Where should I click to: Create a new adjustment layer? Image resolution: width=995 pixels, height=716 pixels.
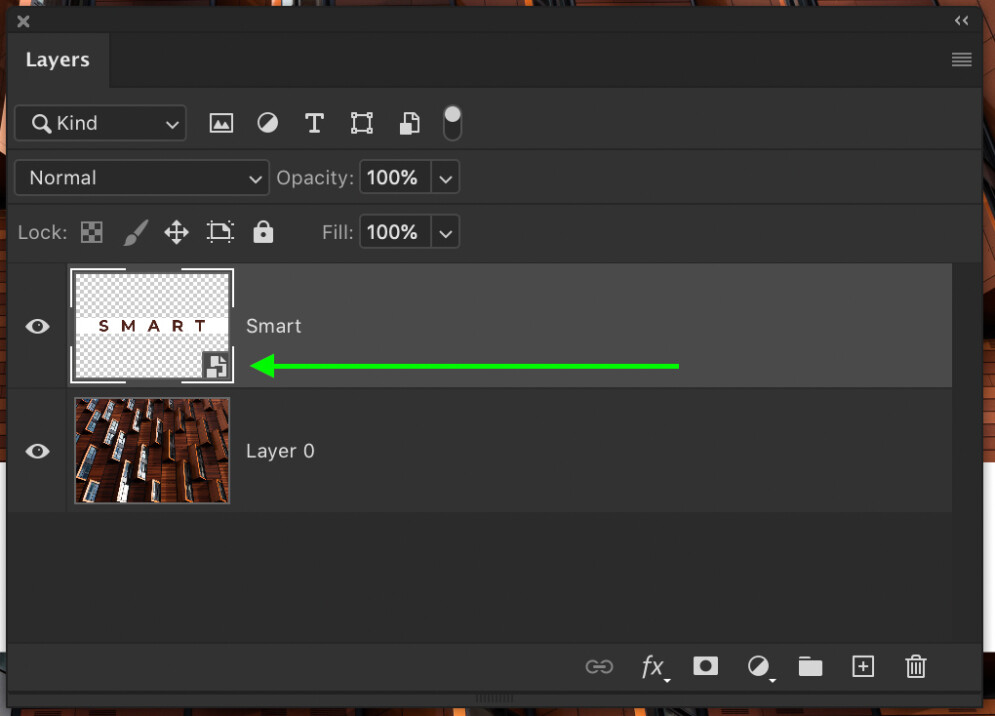click(x=758, y=667)
